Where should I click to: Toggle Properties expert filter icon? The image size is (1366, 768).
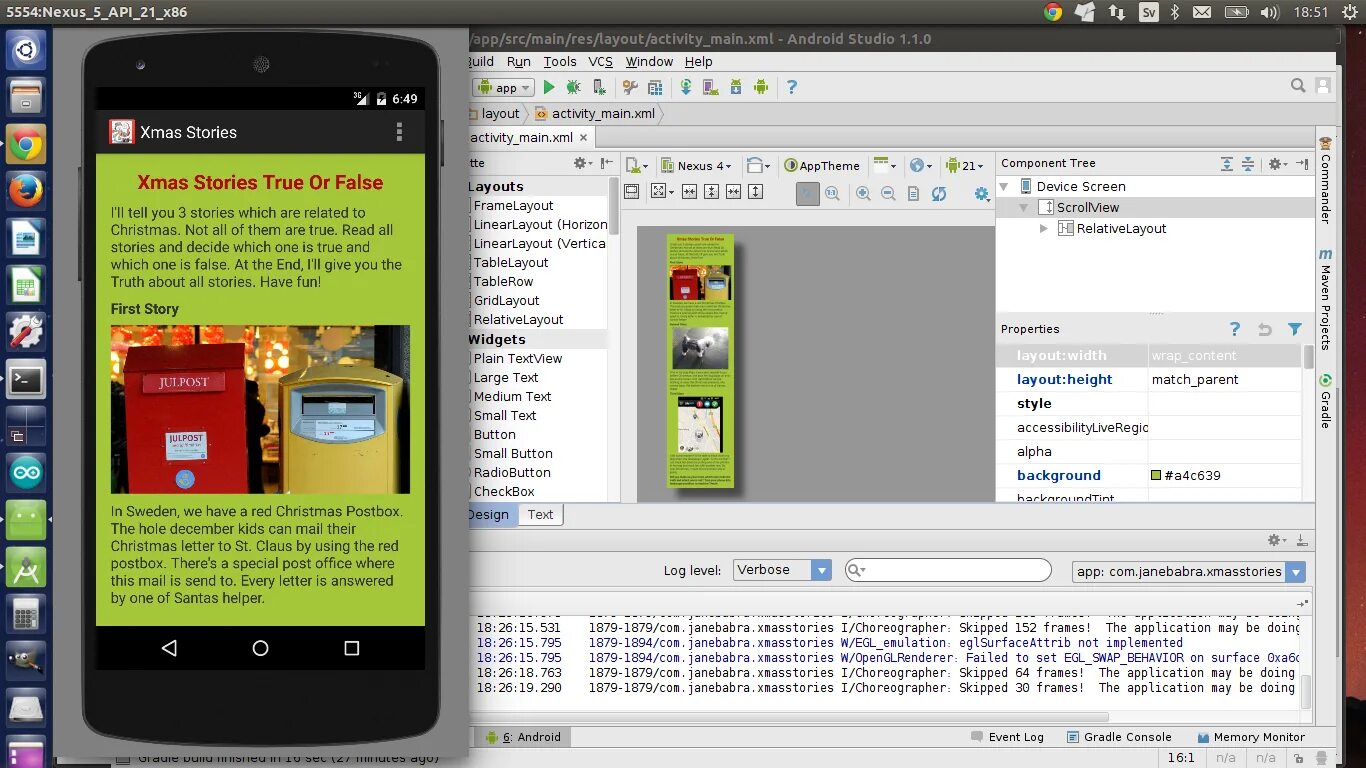pos(1295,329)
